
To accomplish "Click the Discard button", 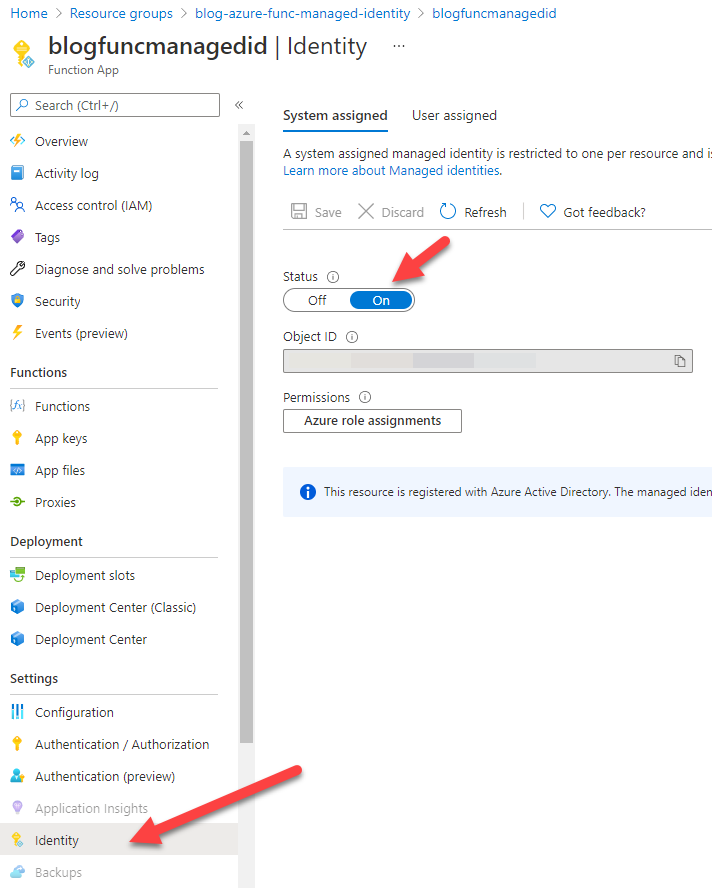I will (x=391, y=212).
